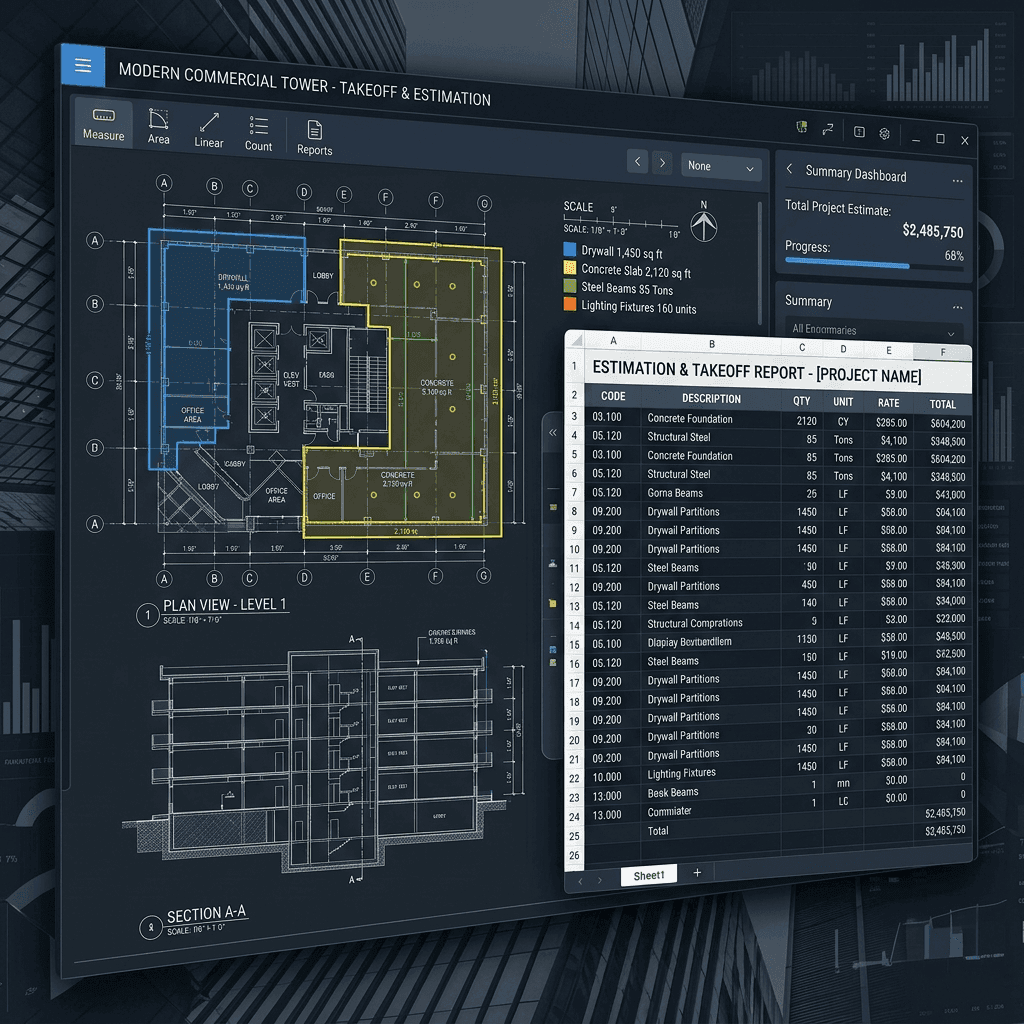Click 'PLAN VIEW - LEVEL 1' drawing title
The width and height of the screenshot is (1024, 1024).
click(224, 605)
